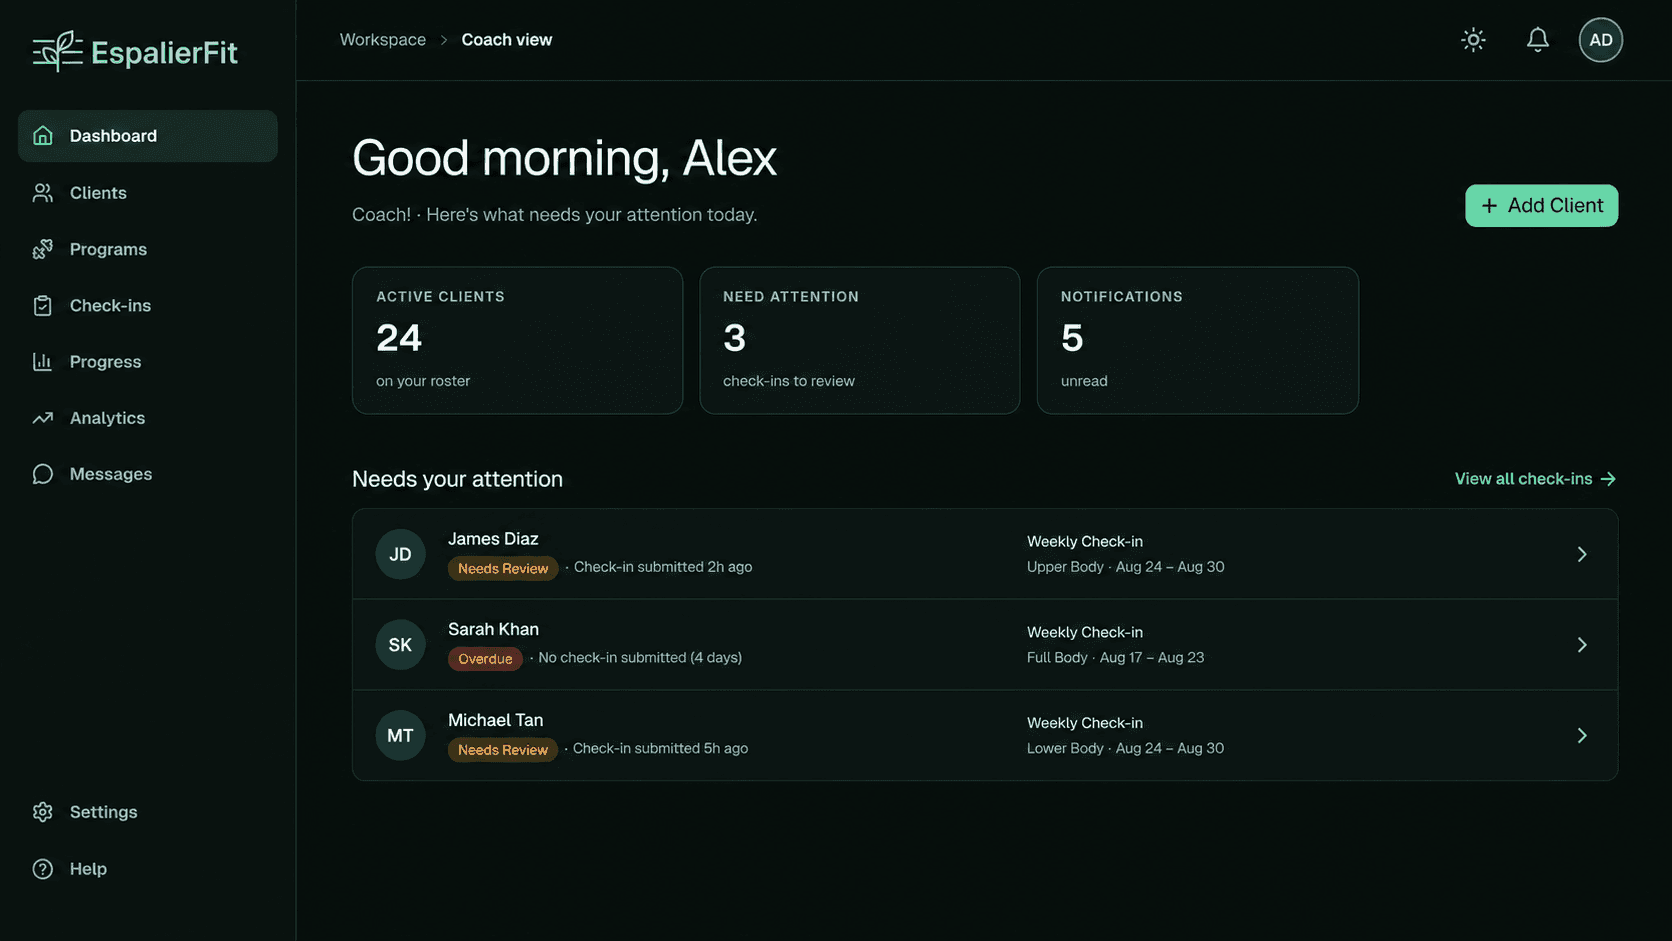Open the Active Clients card
This screenshot has width=1672, height=941.
pyautogui.click(x=517, y=340)
